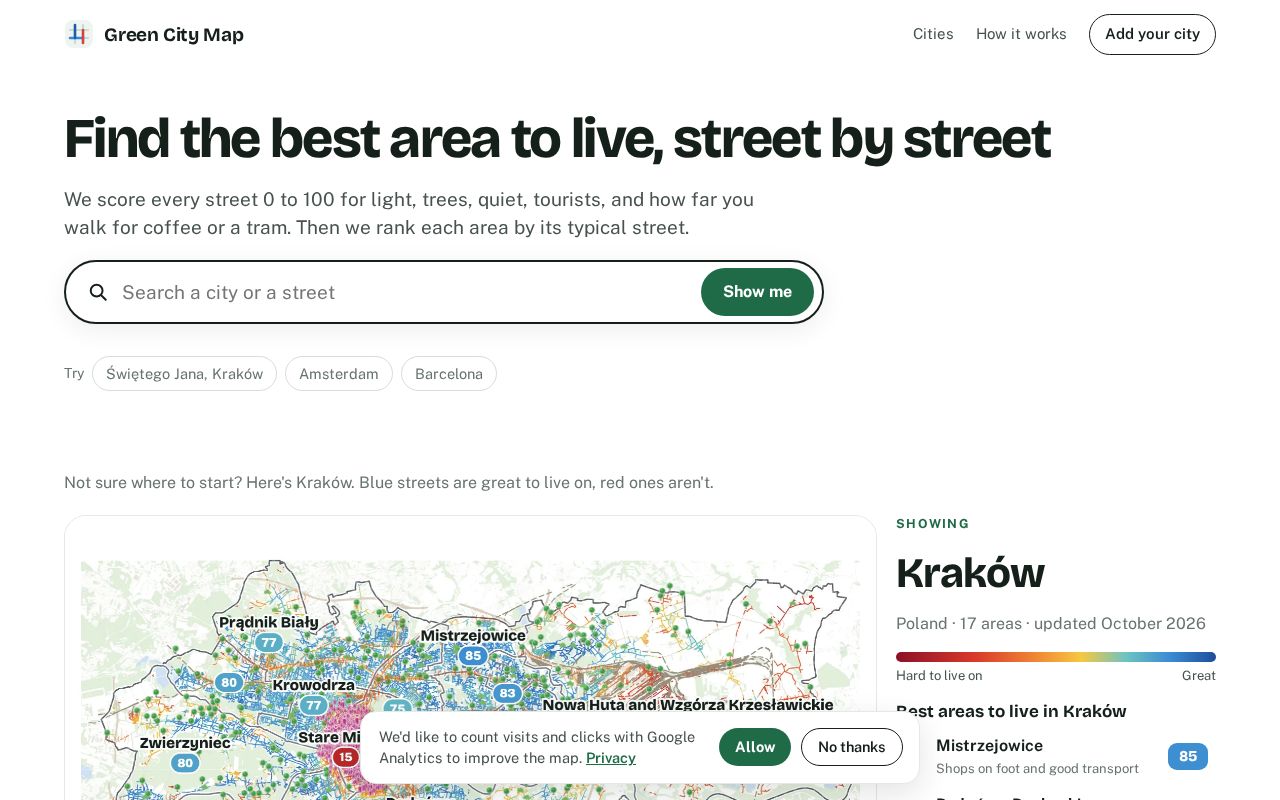Click the Add your city button
This screenshot has width=1280, height=800.
pyautogui.click(x=1152, y=34)
